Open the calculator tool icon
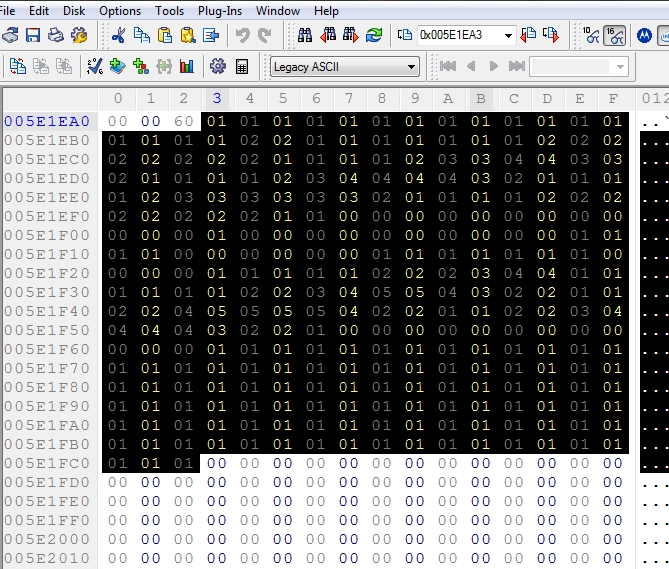The height and width of the screenshot is (569, 669). click(x=241, y=67)
